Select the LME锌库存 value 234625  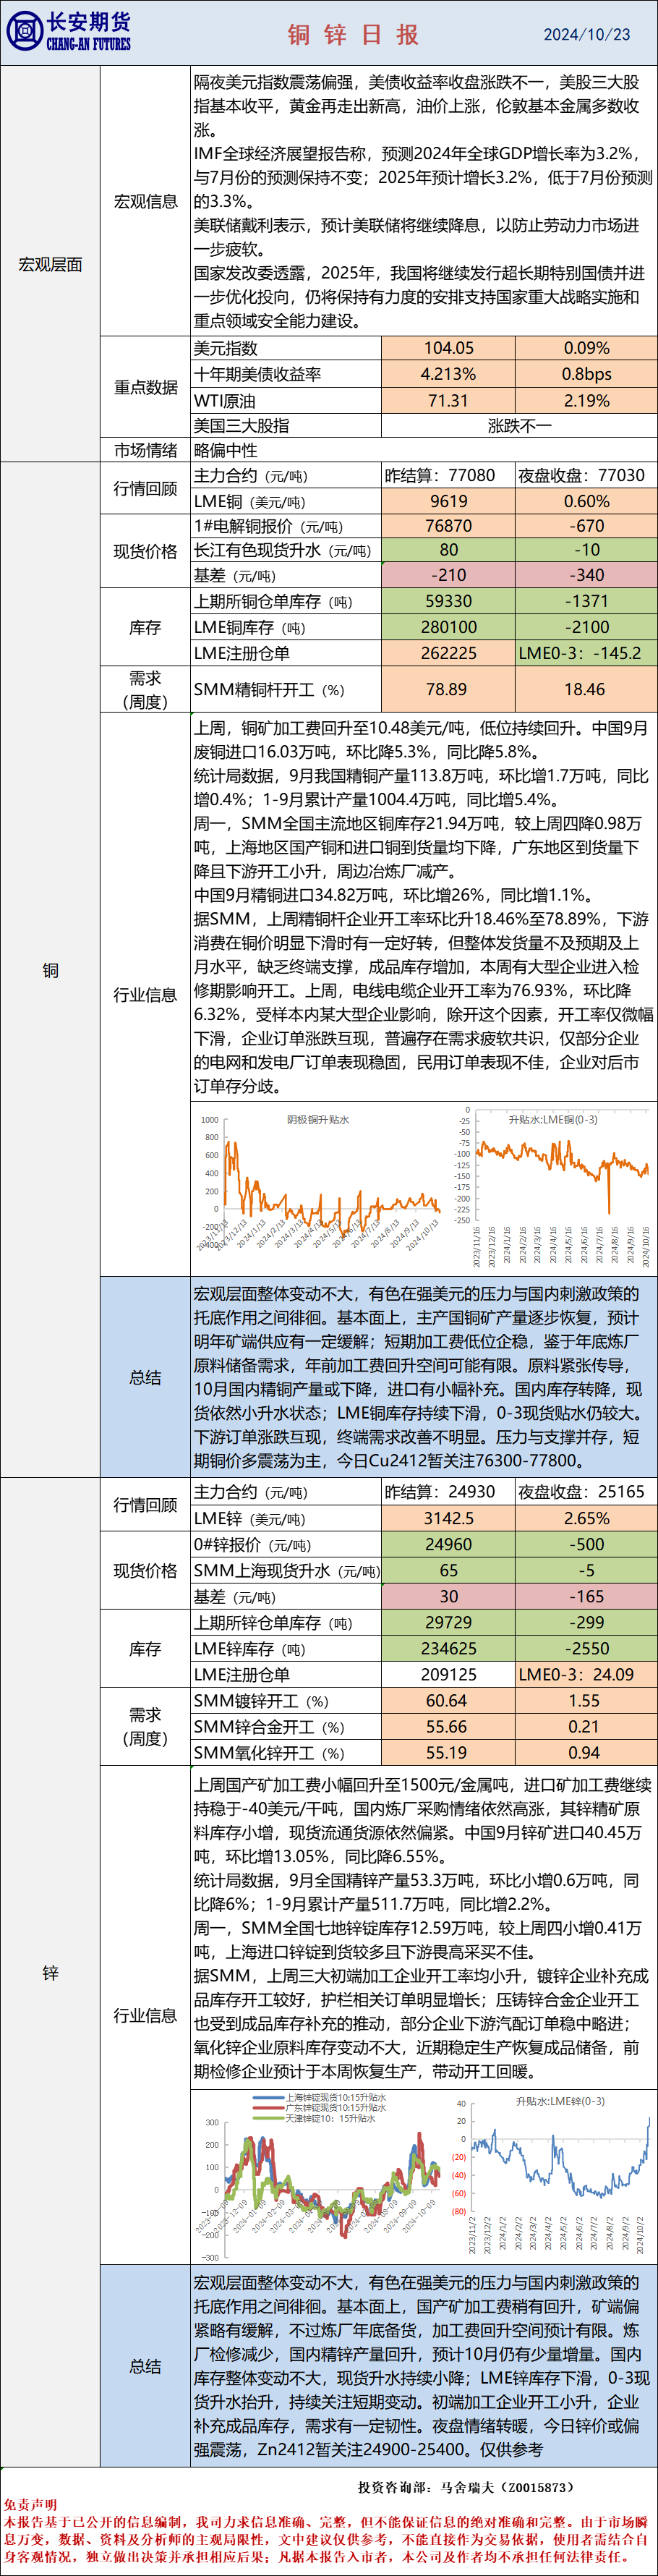click(449, 1648)
